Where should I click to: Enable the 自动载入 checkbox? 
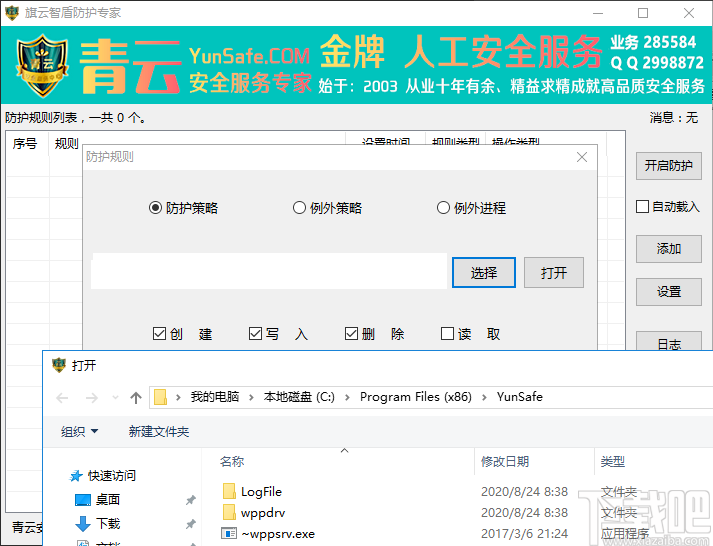[642, 207]
